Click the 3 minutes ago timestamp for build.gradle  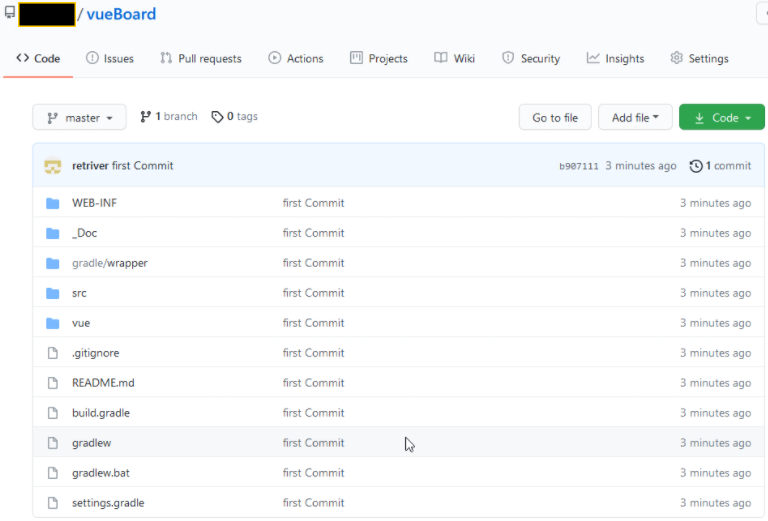coord(716,413)
